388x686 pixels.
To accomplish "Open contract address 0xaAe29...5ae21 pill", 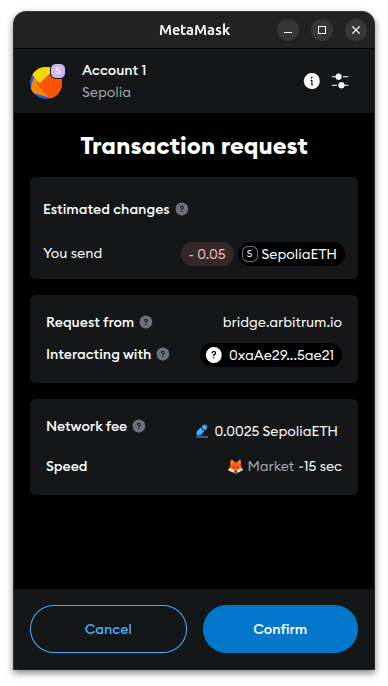I will point(271,355).
